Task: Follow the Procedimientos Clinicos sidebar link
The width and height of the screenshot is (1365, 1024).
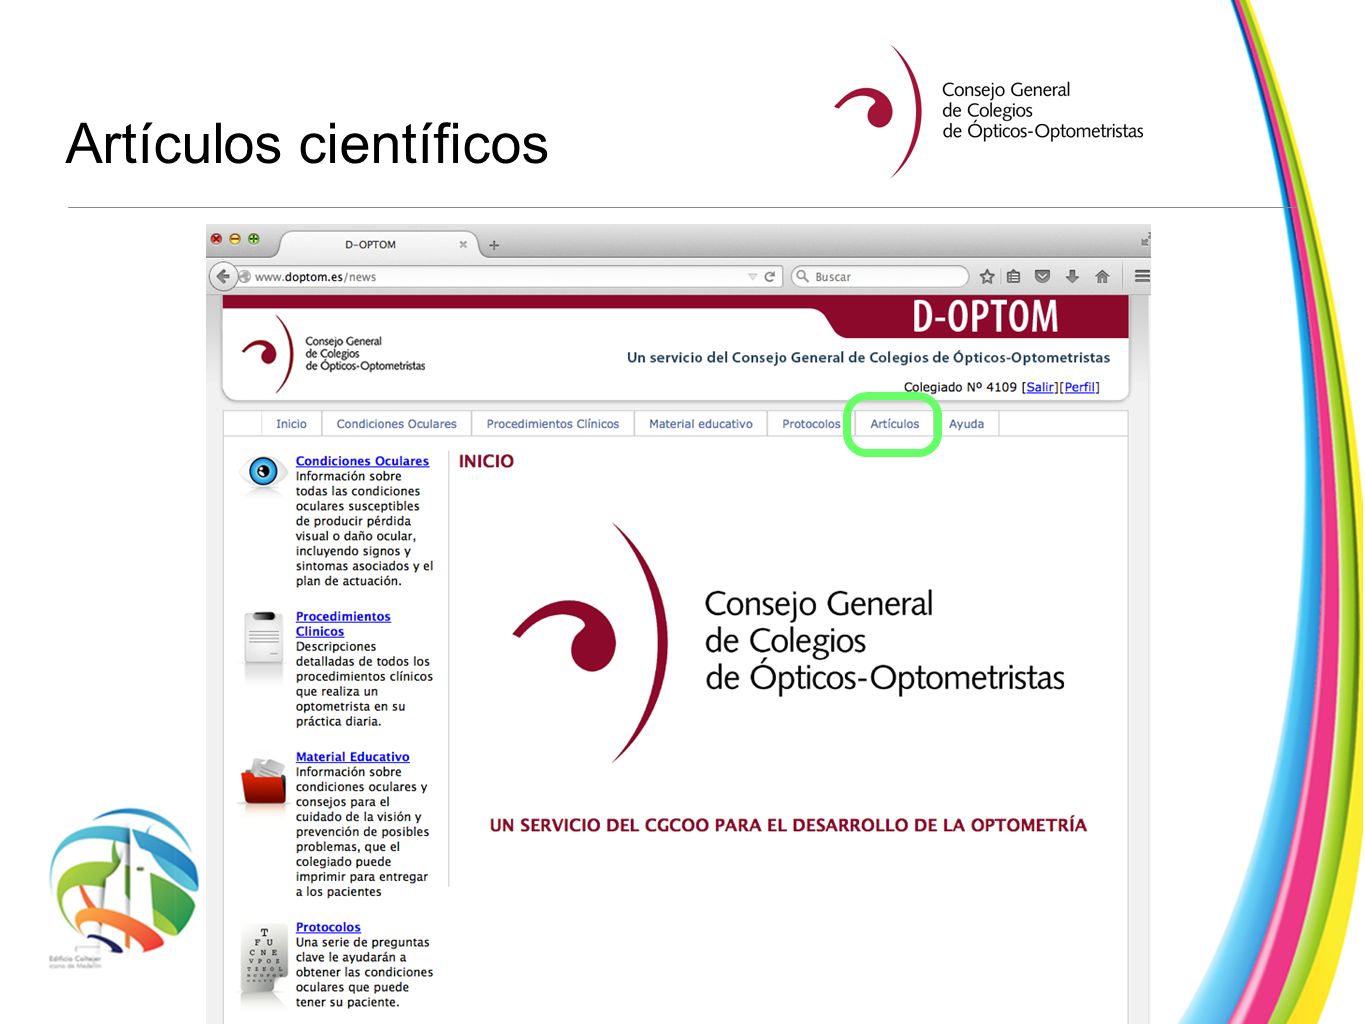Action: pyautogui.click(x=343, y=624)
